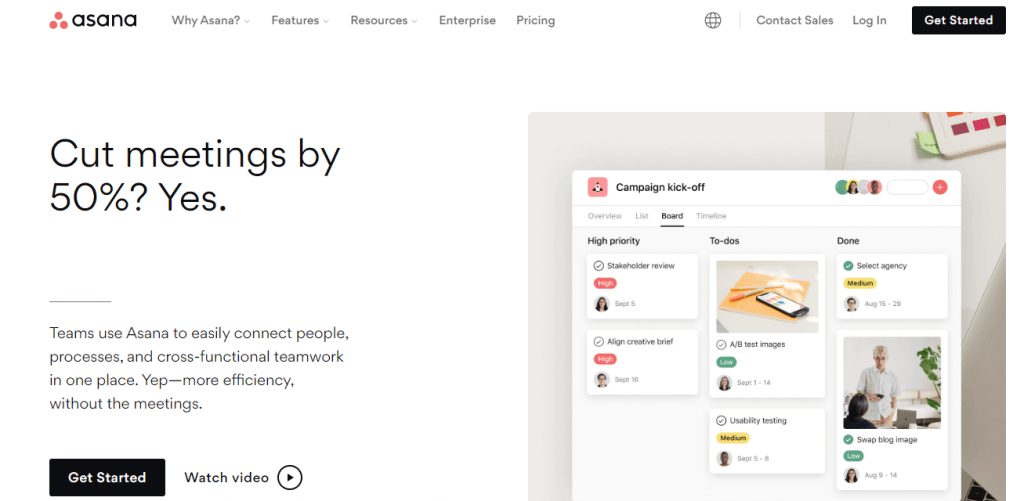Click the team member avatars in card header
Viewport: 1024px width, 501px height.
click(x=859, y=187)
